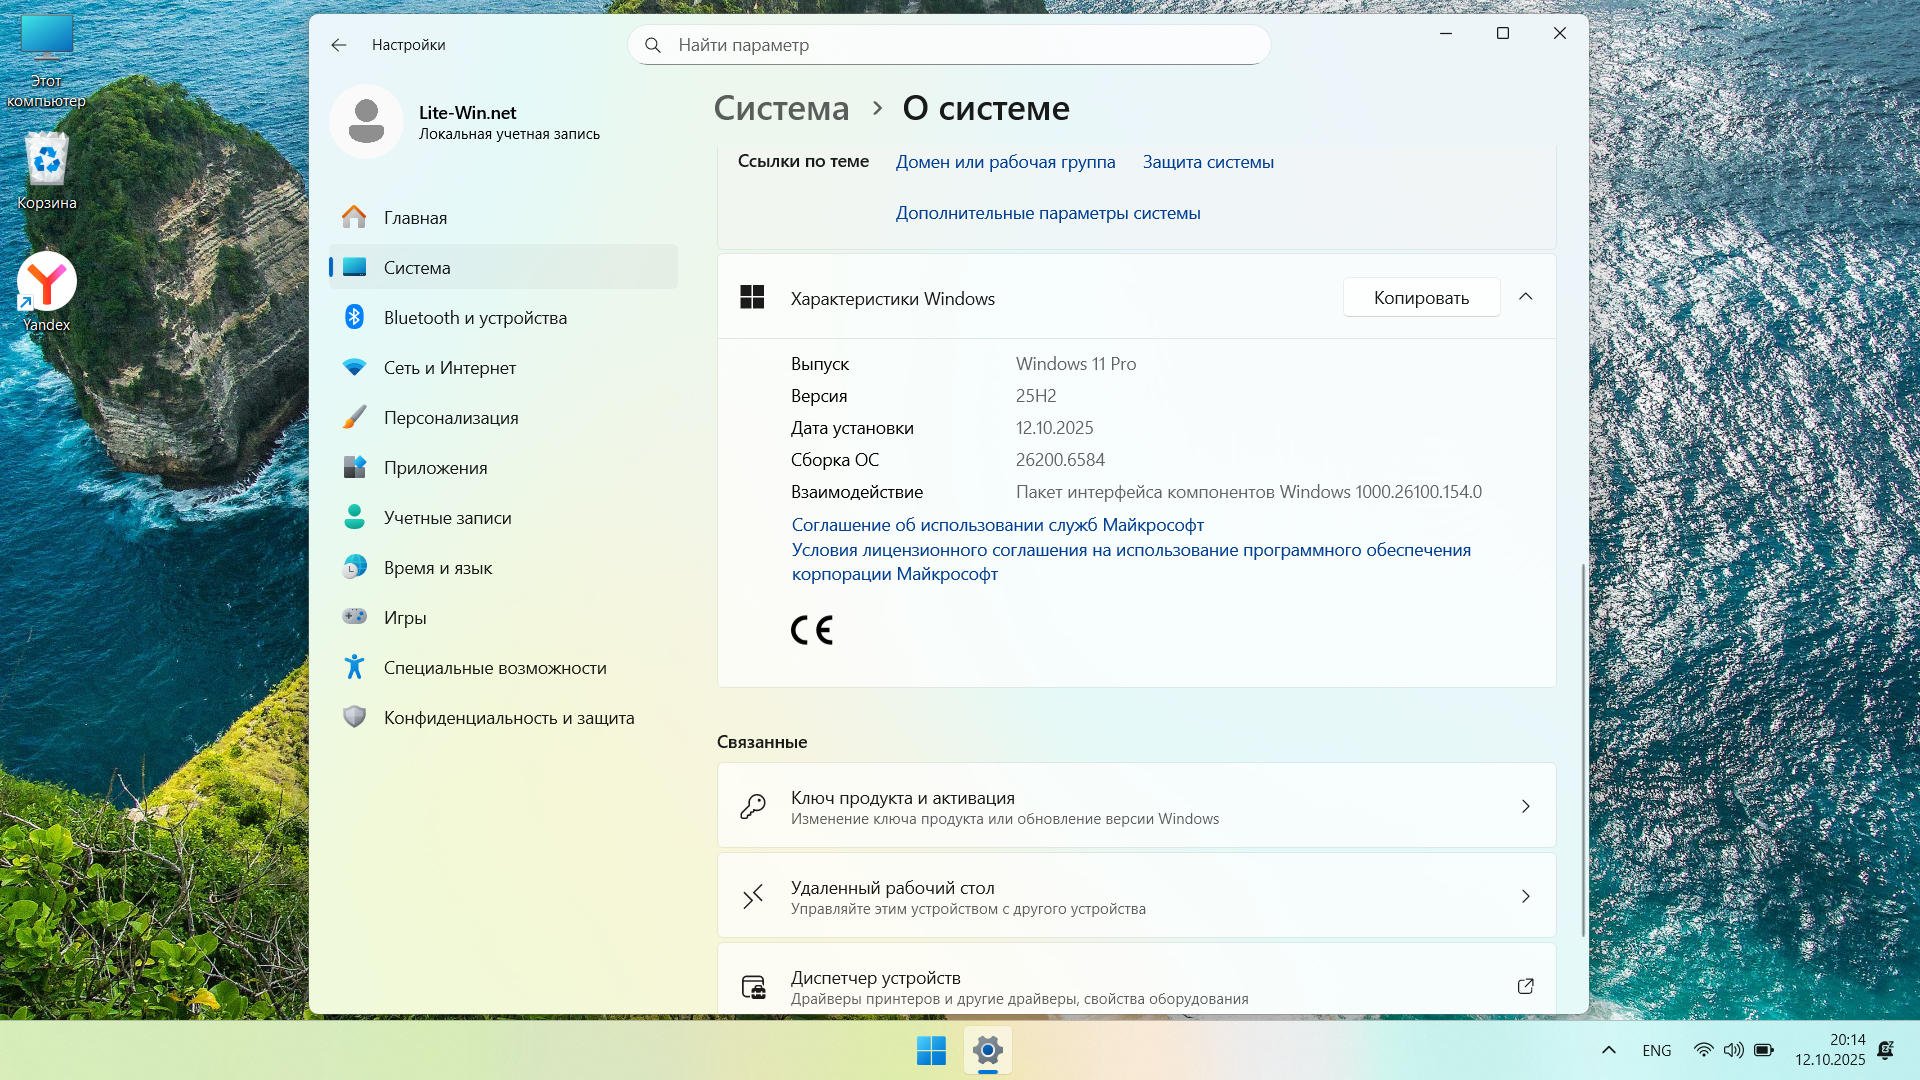Open Yandex browser desktop shortcut

coord(47,283)
